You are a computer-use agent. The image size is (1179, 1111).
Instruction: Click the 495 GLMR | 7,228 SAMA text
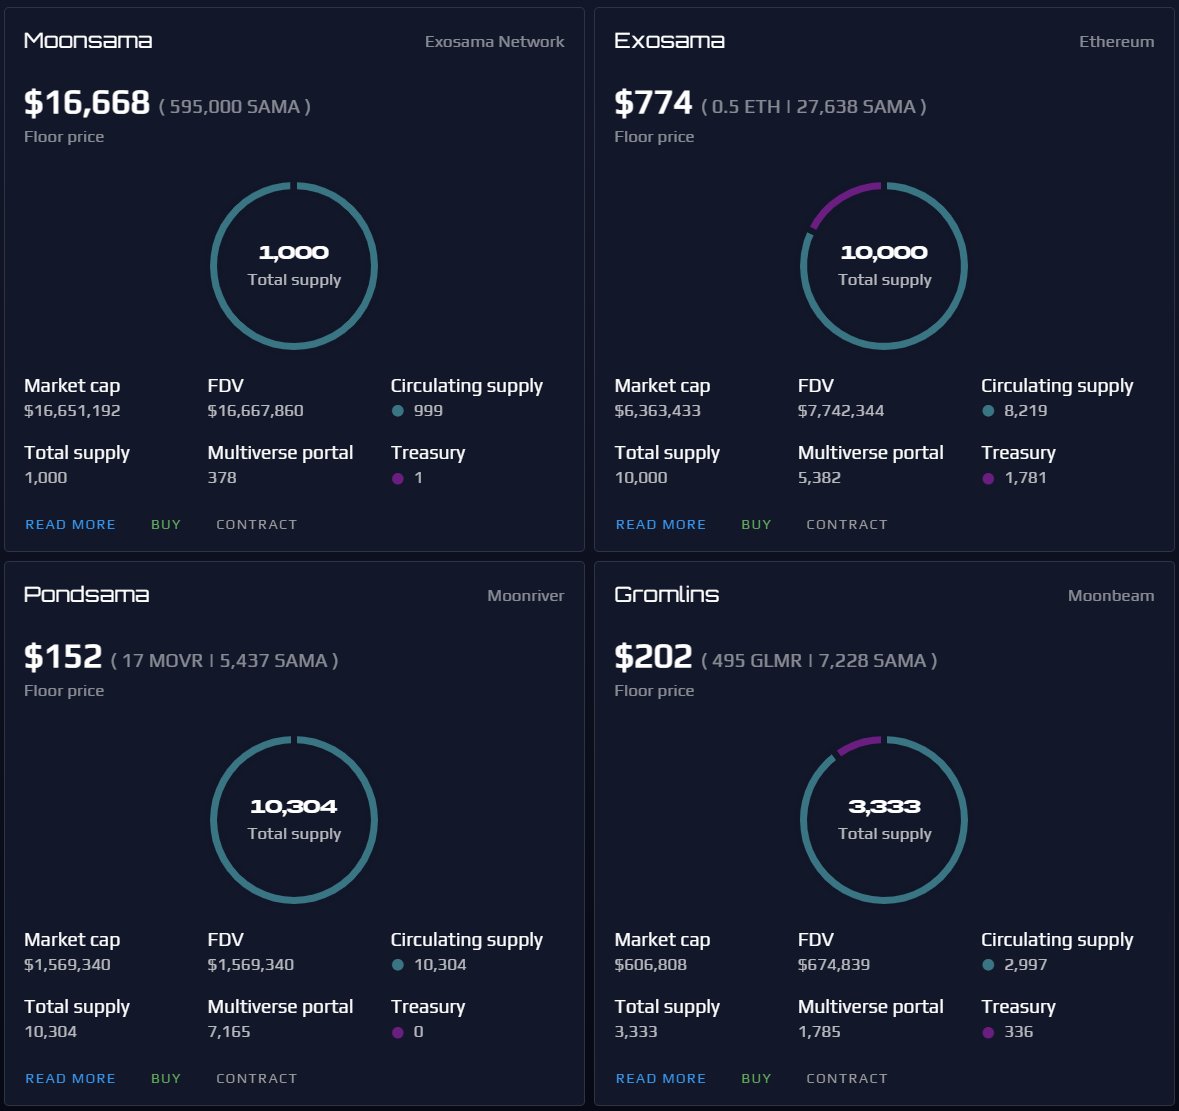pos(819,661)
